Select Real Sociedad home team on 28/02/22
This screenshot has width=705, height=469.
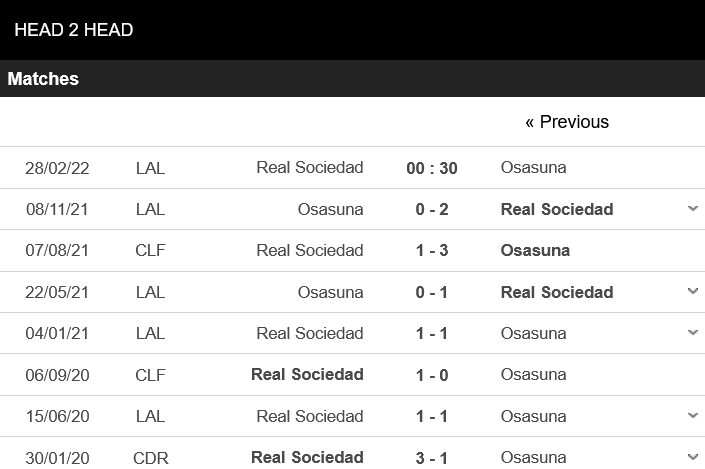[310, 168]
